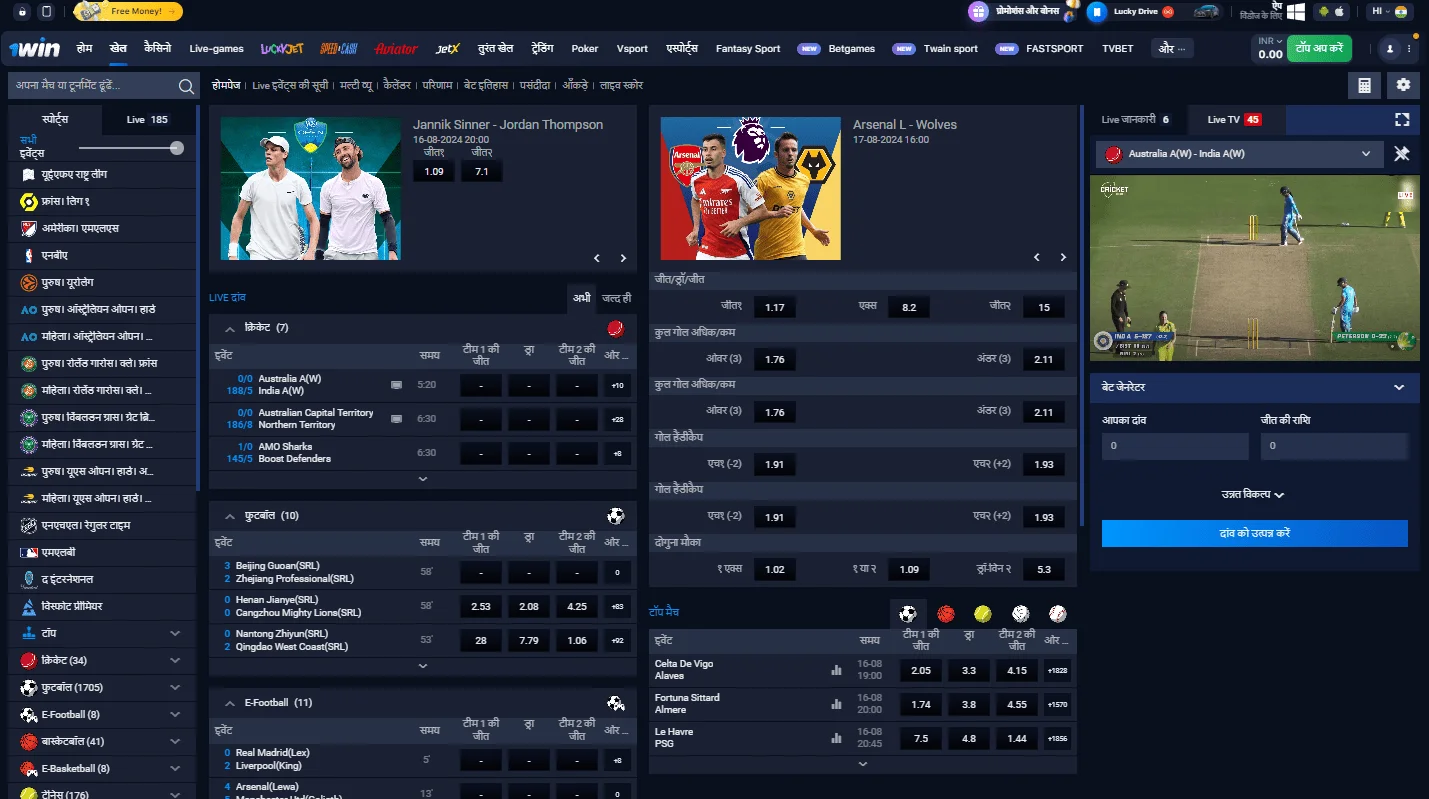Open the bet calculator icon
The width and height of the screenshot is (1429, 799).
pyautogui.click(x=1364, y=86)
